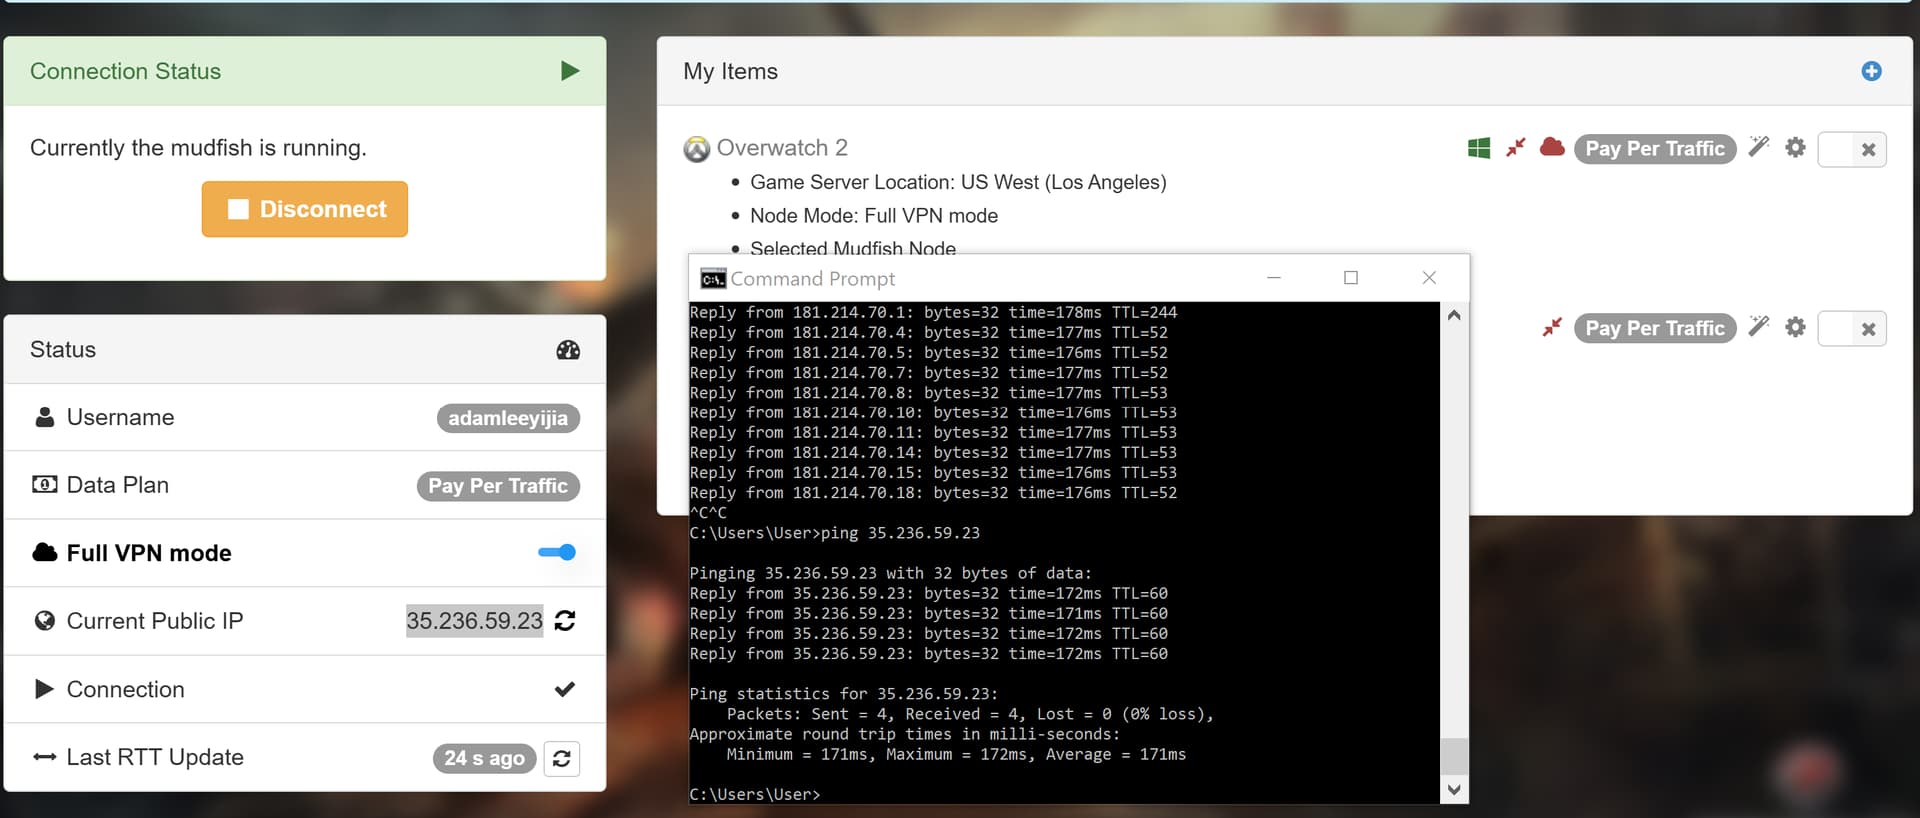Click the magic wand icon for Overwatch 2
1920x818 pixels.
click(1759, 148)
